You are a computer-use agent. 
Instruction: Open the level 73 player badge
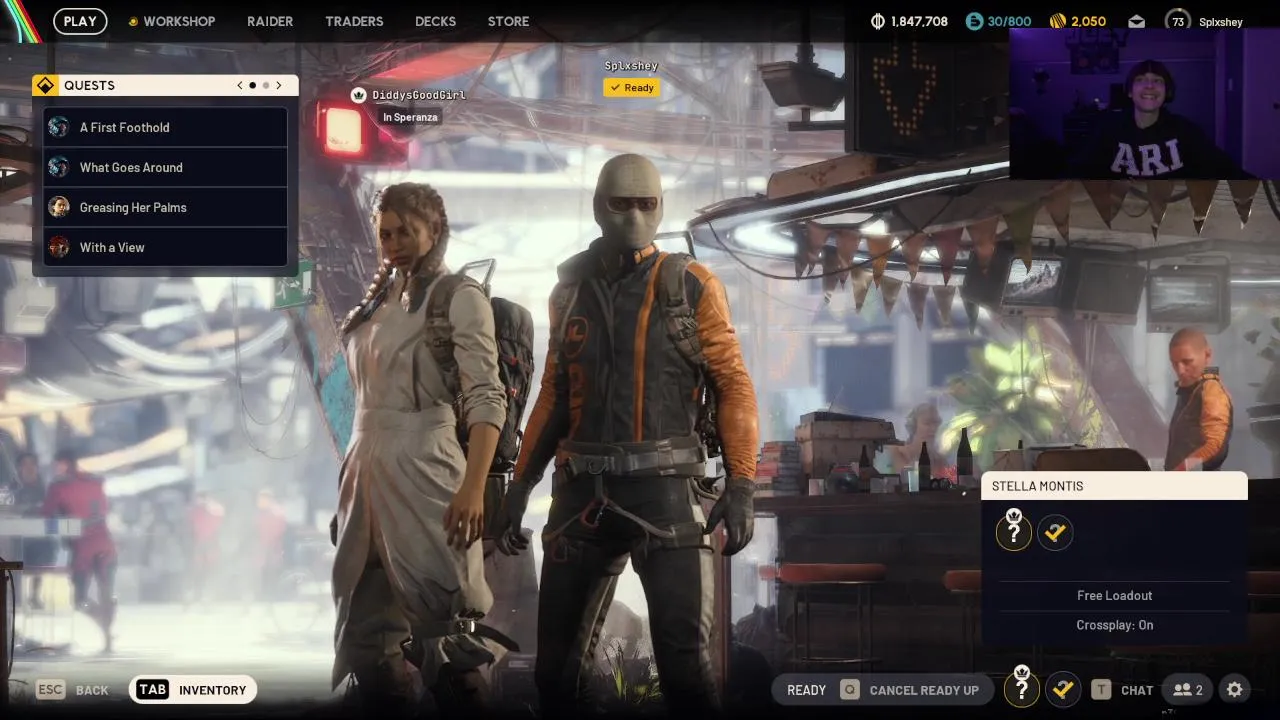[1178, 21]
